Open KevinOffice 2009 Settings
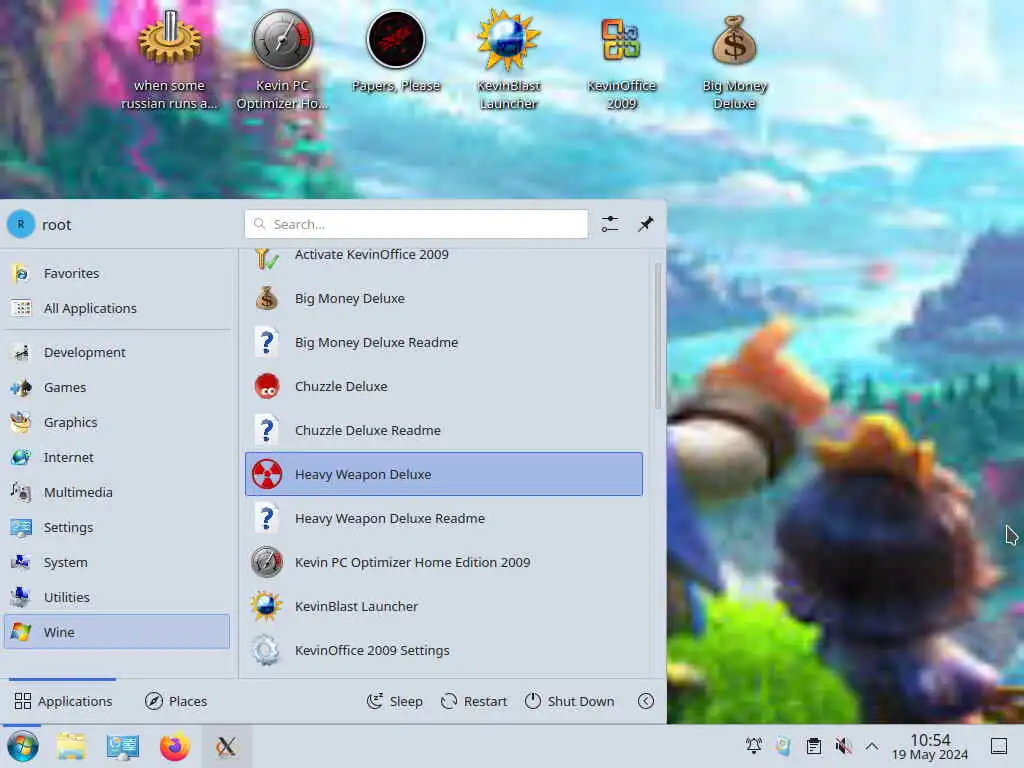Viewport: 1024px width, 768px height. (443, 650)
